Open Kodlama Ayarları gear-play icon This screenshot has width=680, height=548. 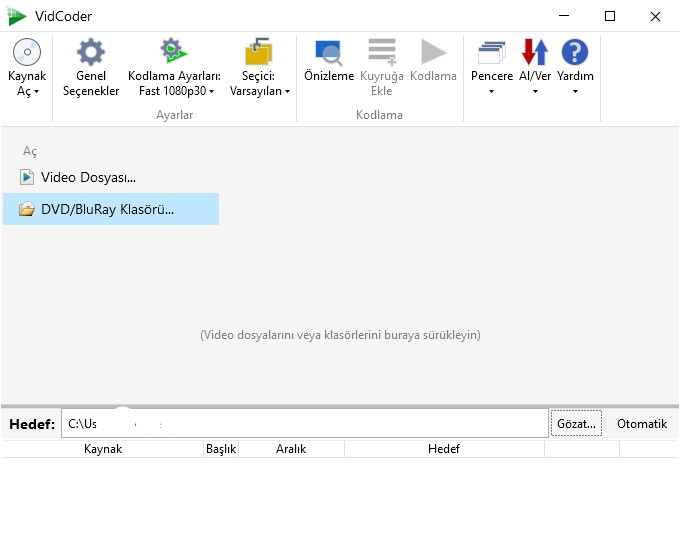[174, 50]
